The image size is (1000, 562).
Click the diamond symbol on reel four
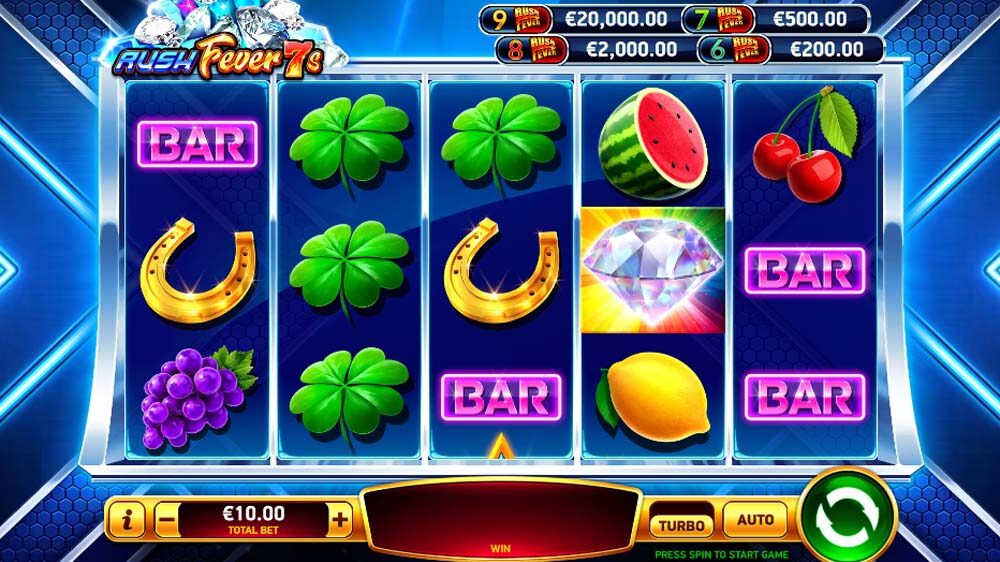click(653, 270)
